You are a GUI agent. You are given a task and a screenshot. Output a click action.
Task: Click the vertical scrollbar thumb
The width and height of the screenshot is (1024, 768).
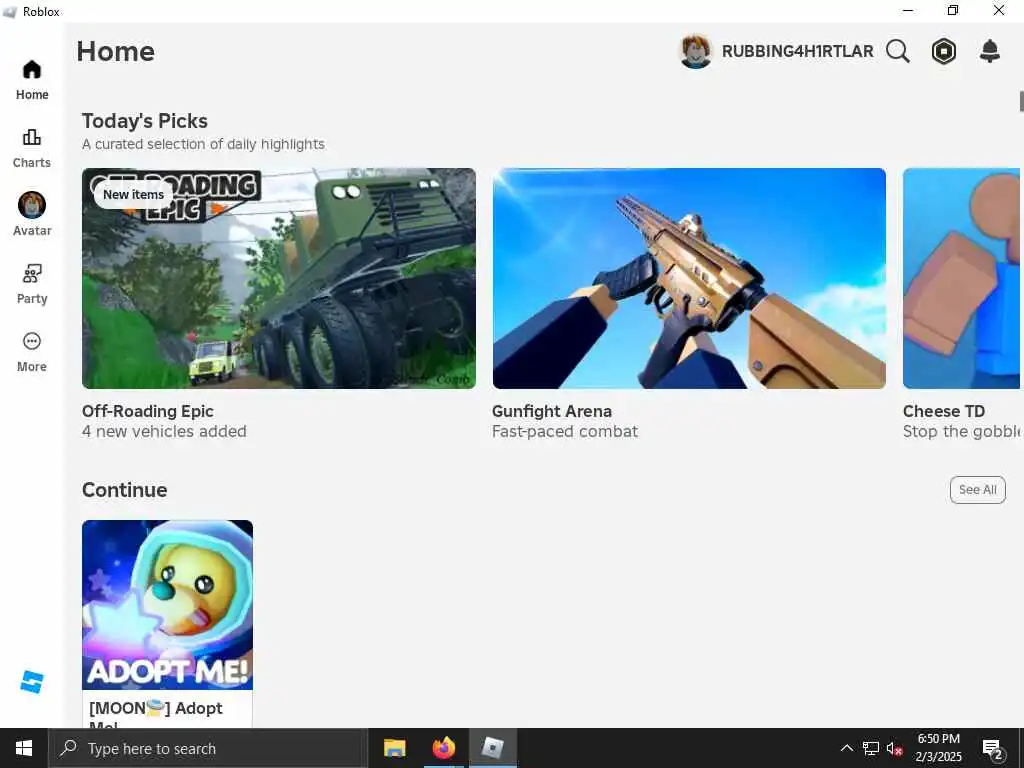pos(1021,102)
